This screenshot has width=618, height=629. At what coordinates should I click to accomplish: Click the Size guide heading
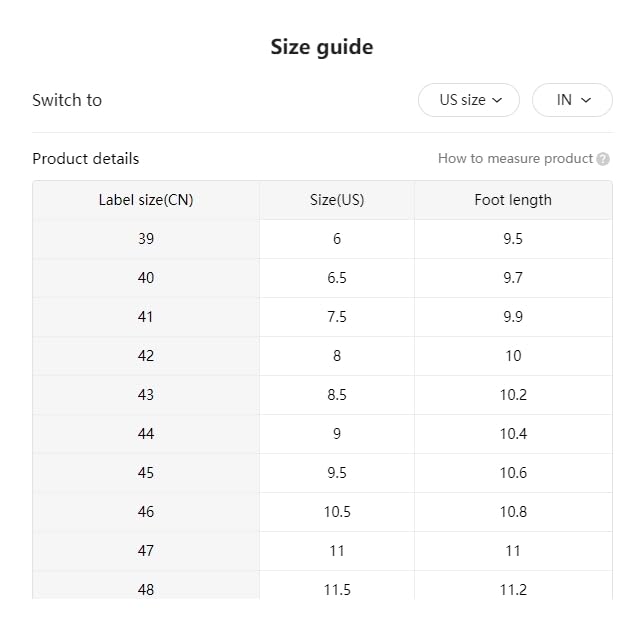321,47
